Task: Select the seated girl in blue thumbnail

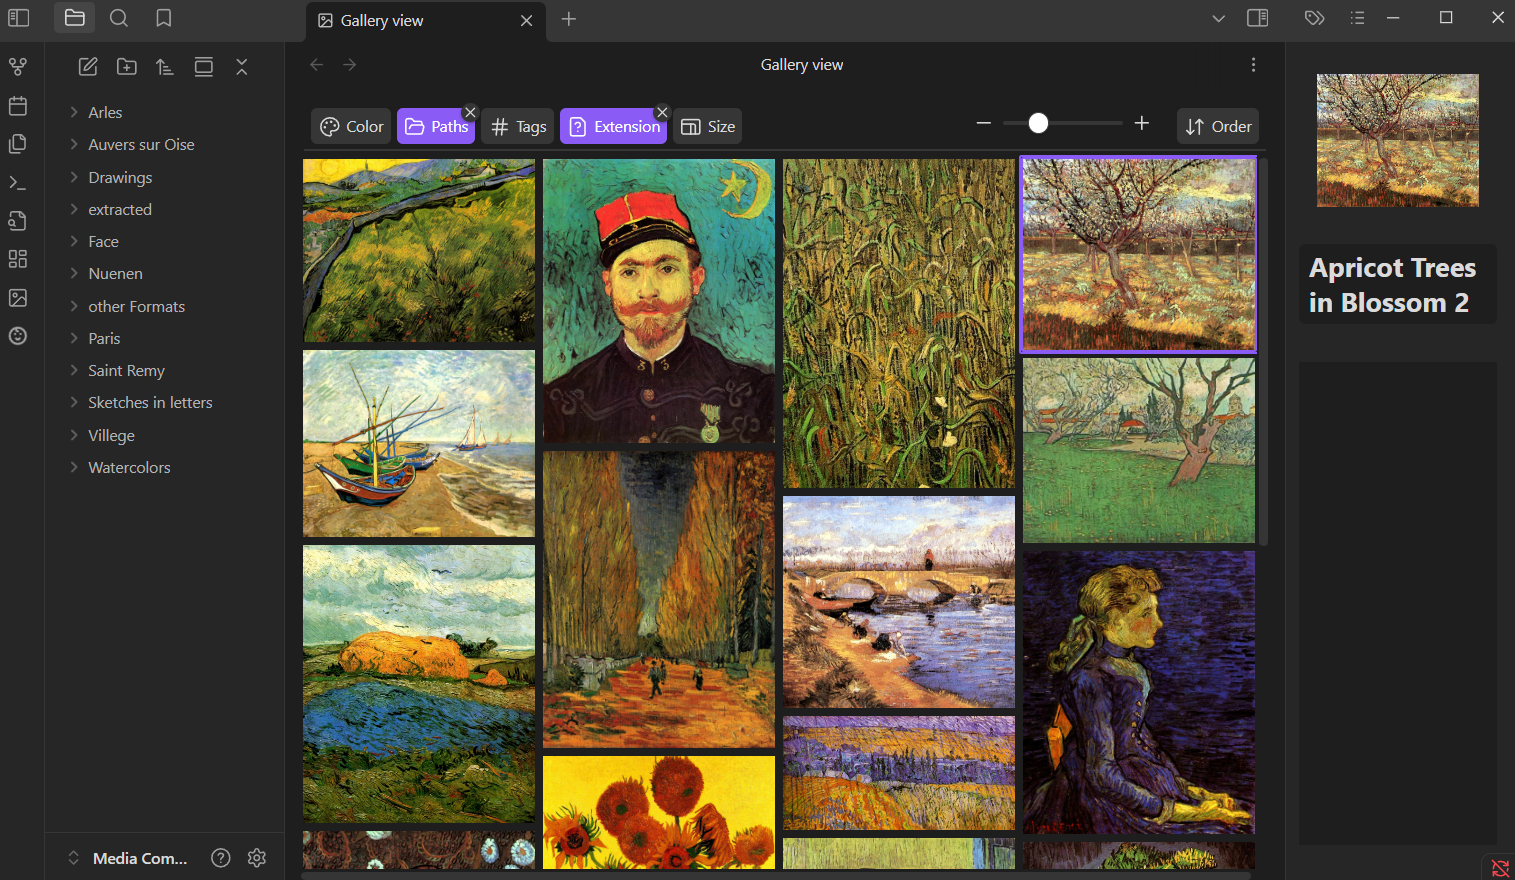Action: pos(1139,692)
